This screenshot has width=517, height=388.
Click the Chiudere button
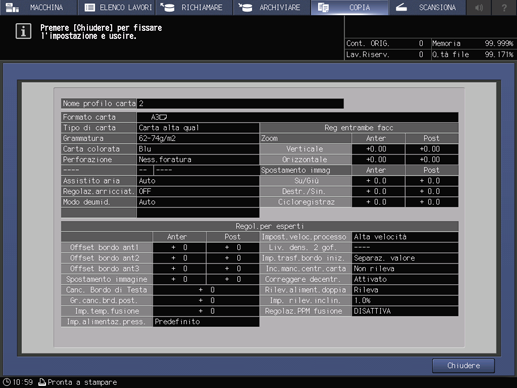click(463, 366)
